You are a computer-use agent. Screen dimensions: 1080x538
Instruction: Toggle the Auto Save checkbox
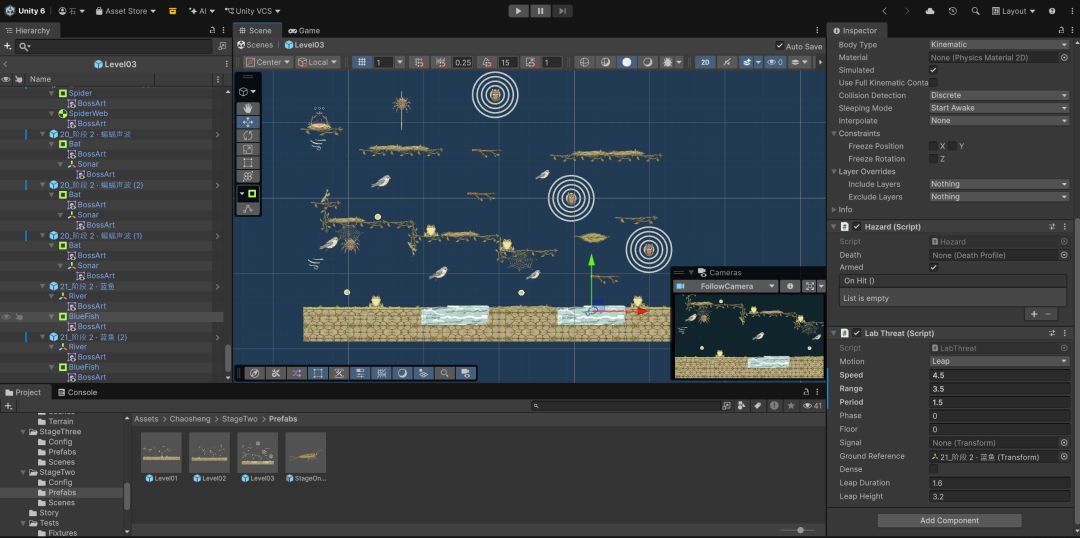(x=780, y=46)
